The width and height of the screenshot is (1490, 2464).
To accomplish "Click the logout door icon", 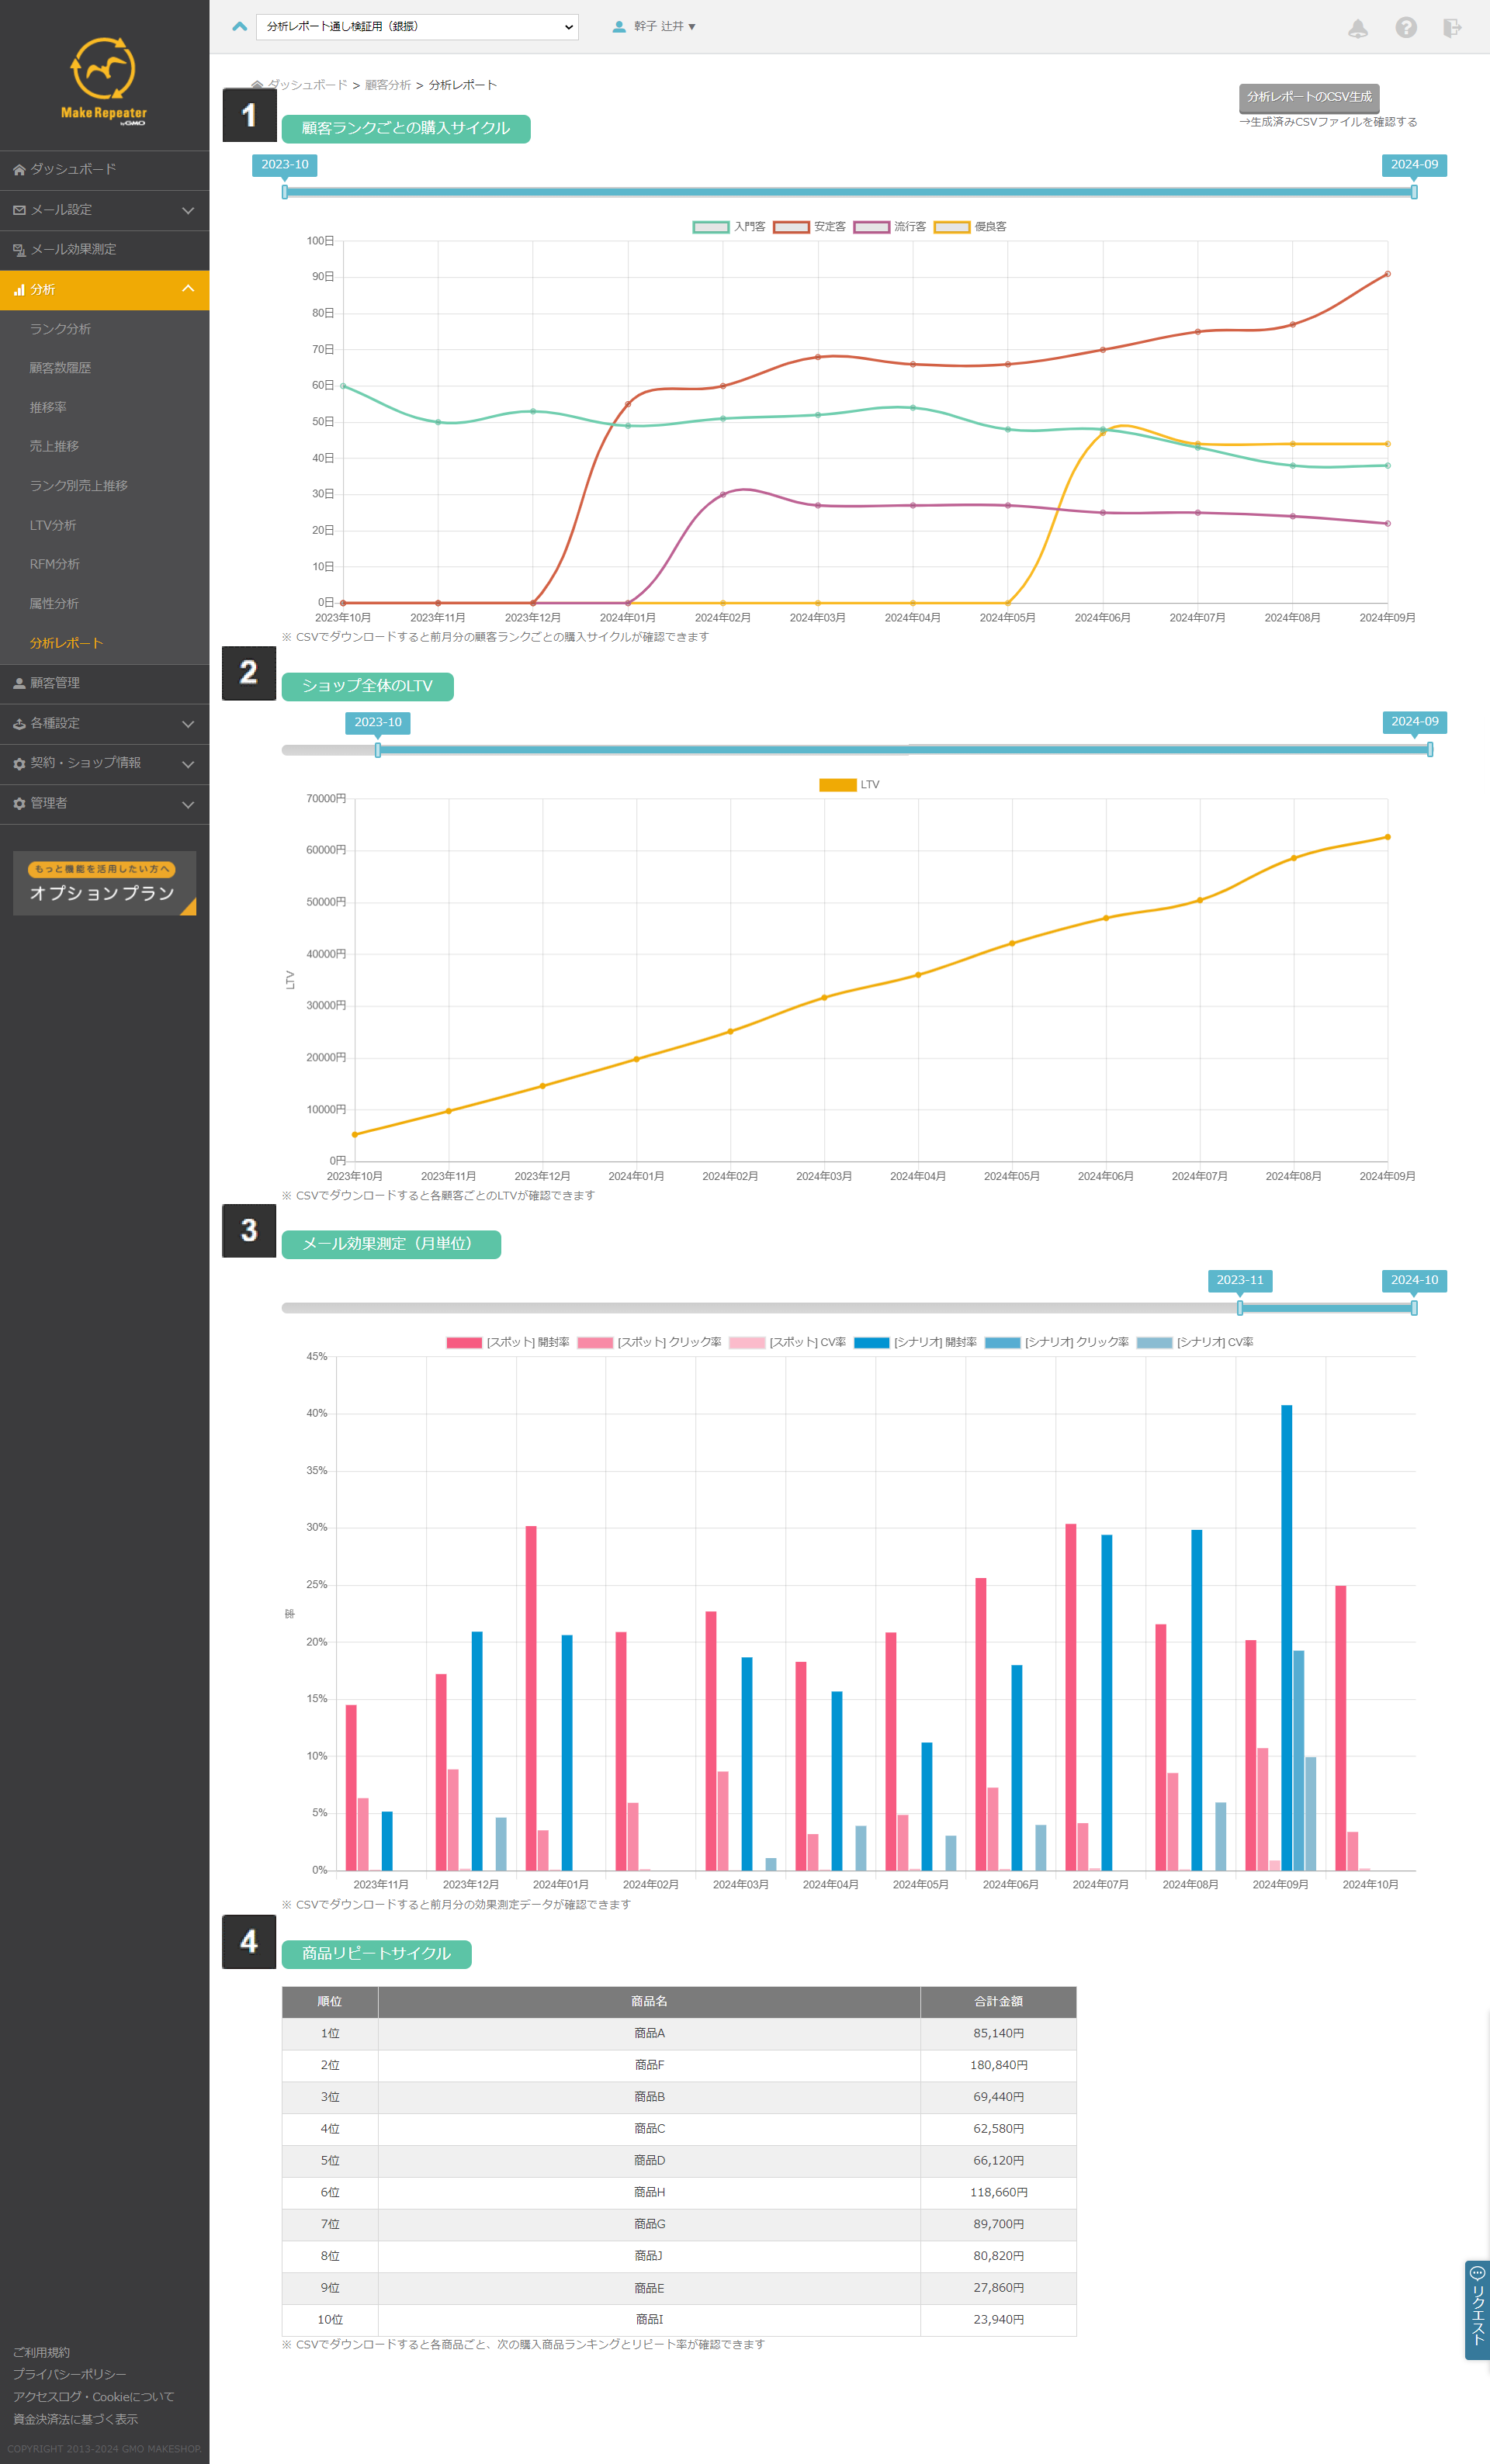I will coord(1451,28).
